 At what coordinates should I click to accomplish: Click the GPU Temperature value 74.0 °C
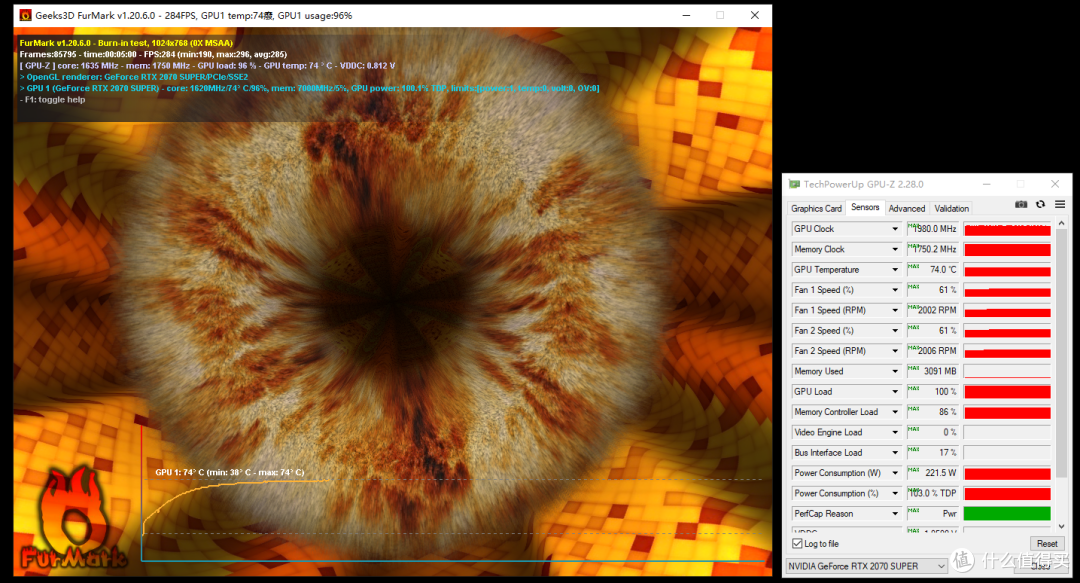pos(933,269)
